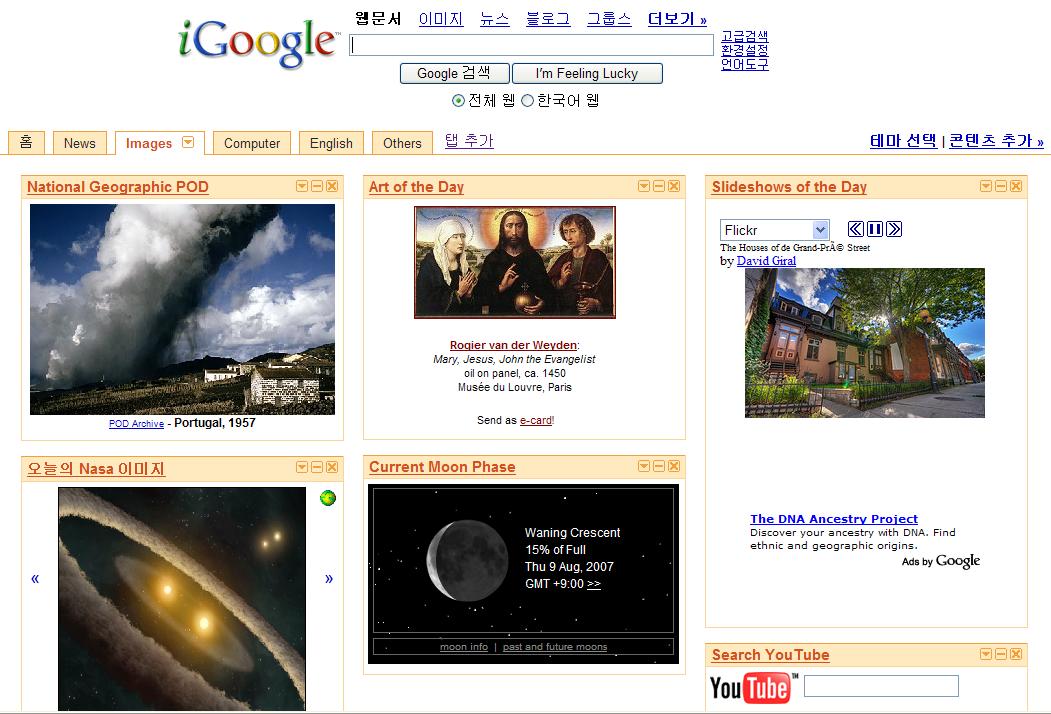The image size is (1051, 714).
Task: Select the Images tab
Action: pyautogui.click(x=149, y=143)
